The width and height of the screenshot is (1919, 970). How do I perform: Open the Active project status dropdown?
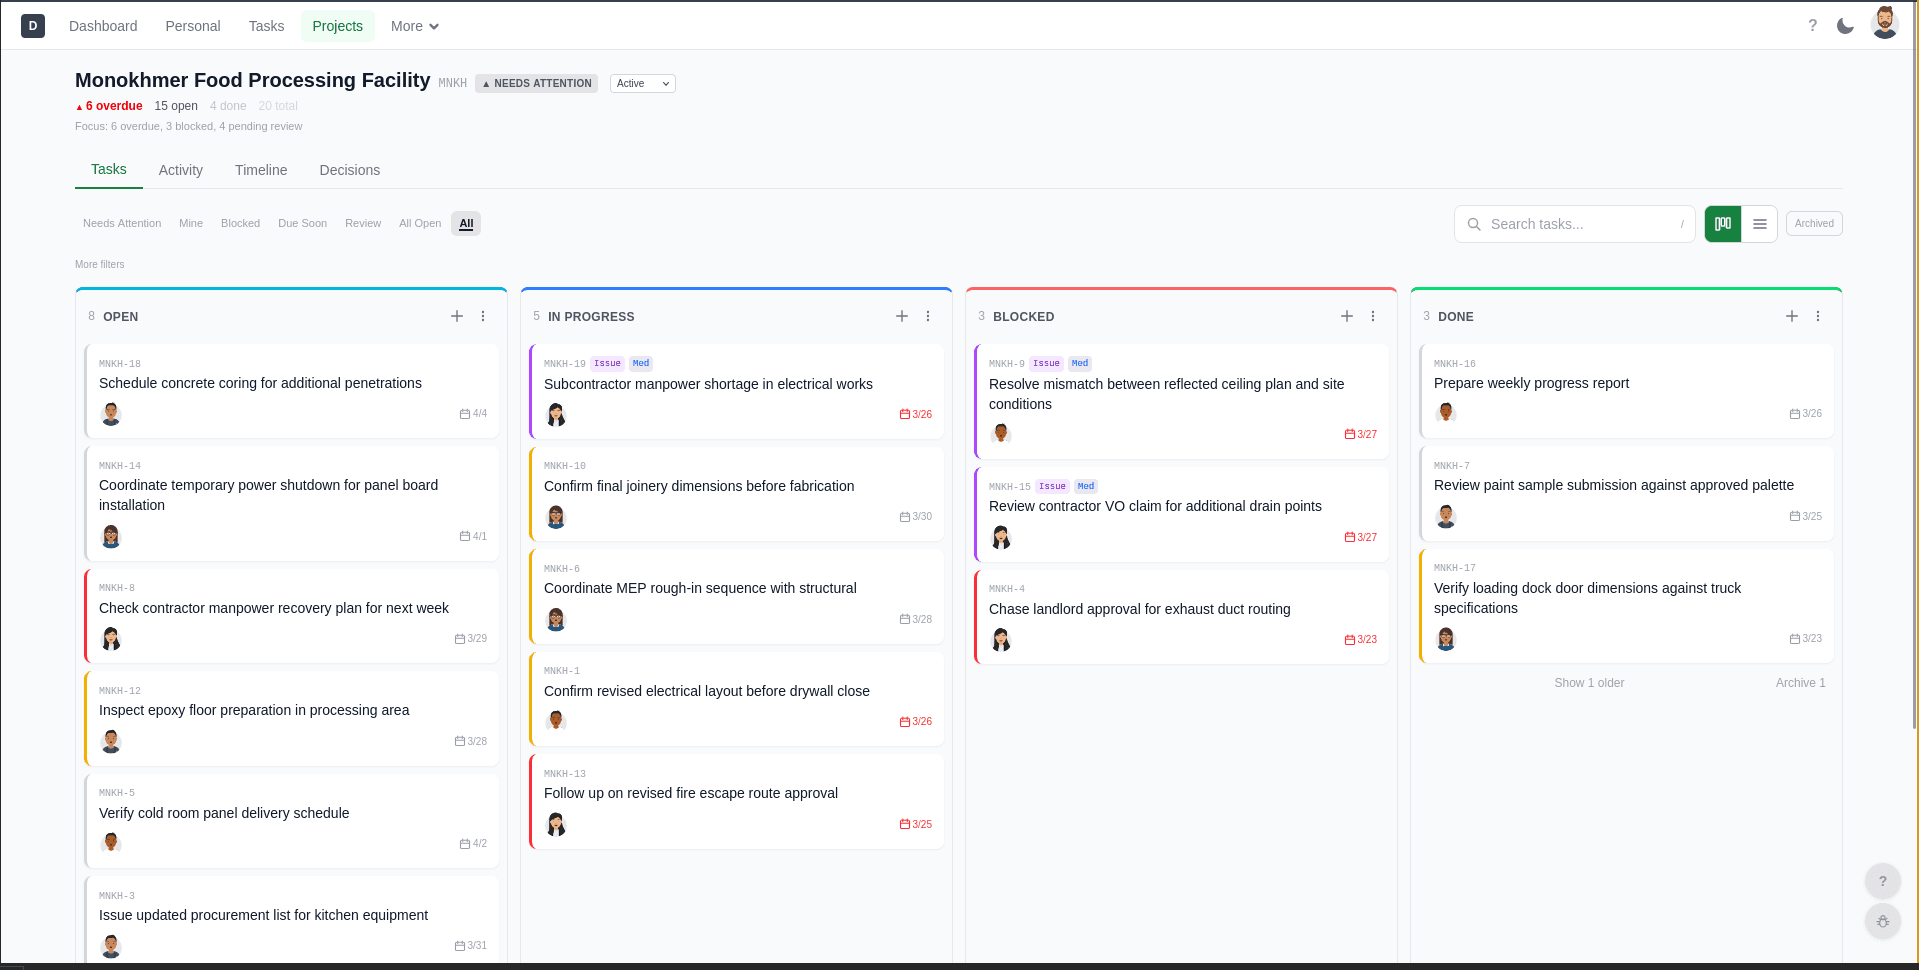click(642, 83)
